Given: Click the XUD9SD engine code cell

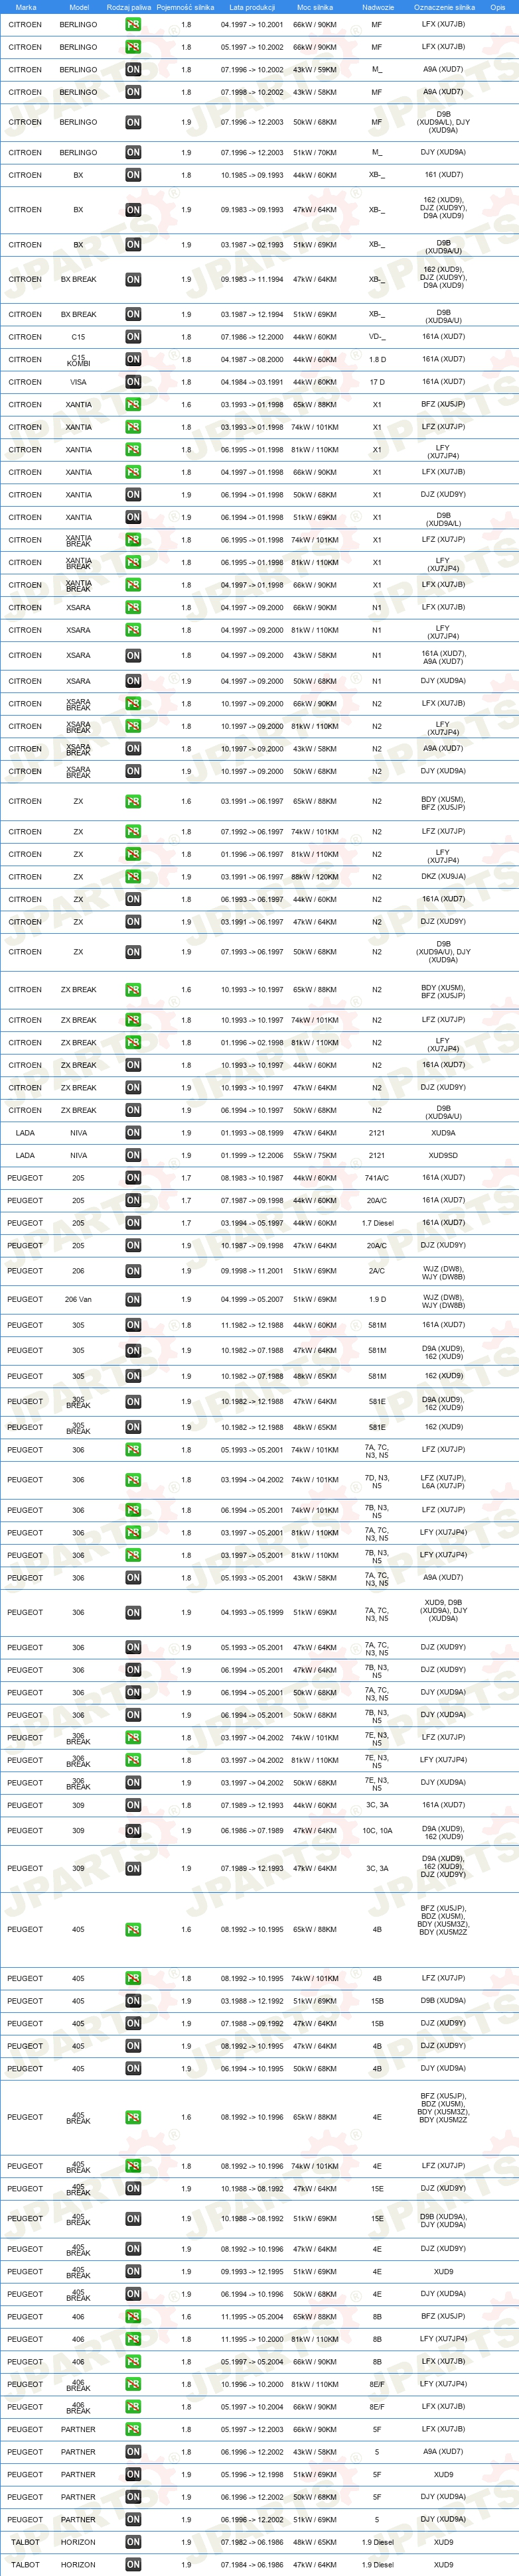Looking at the screenshot, I should (443, 1156).
